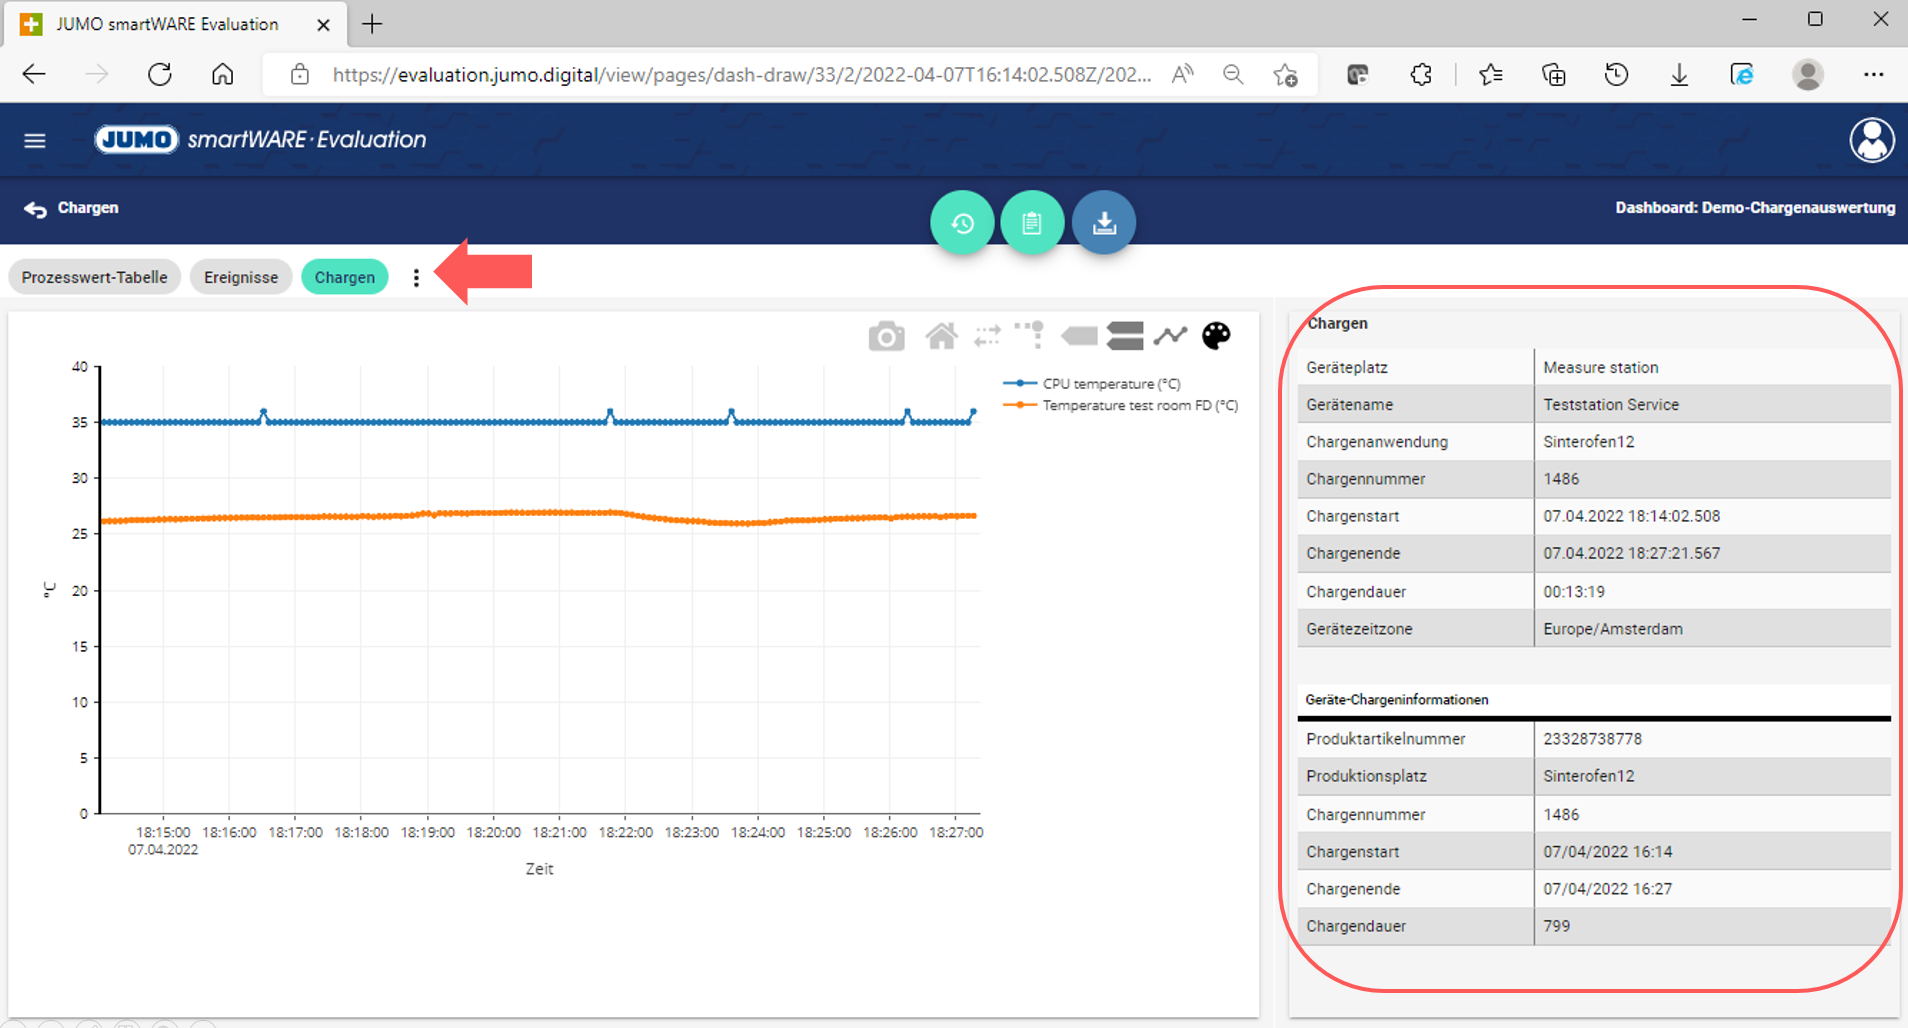Toggle CPU temperature legend entry

(1110, 384)
